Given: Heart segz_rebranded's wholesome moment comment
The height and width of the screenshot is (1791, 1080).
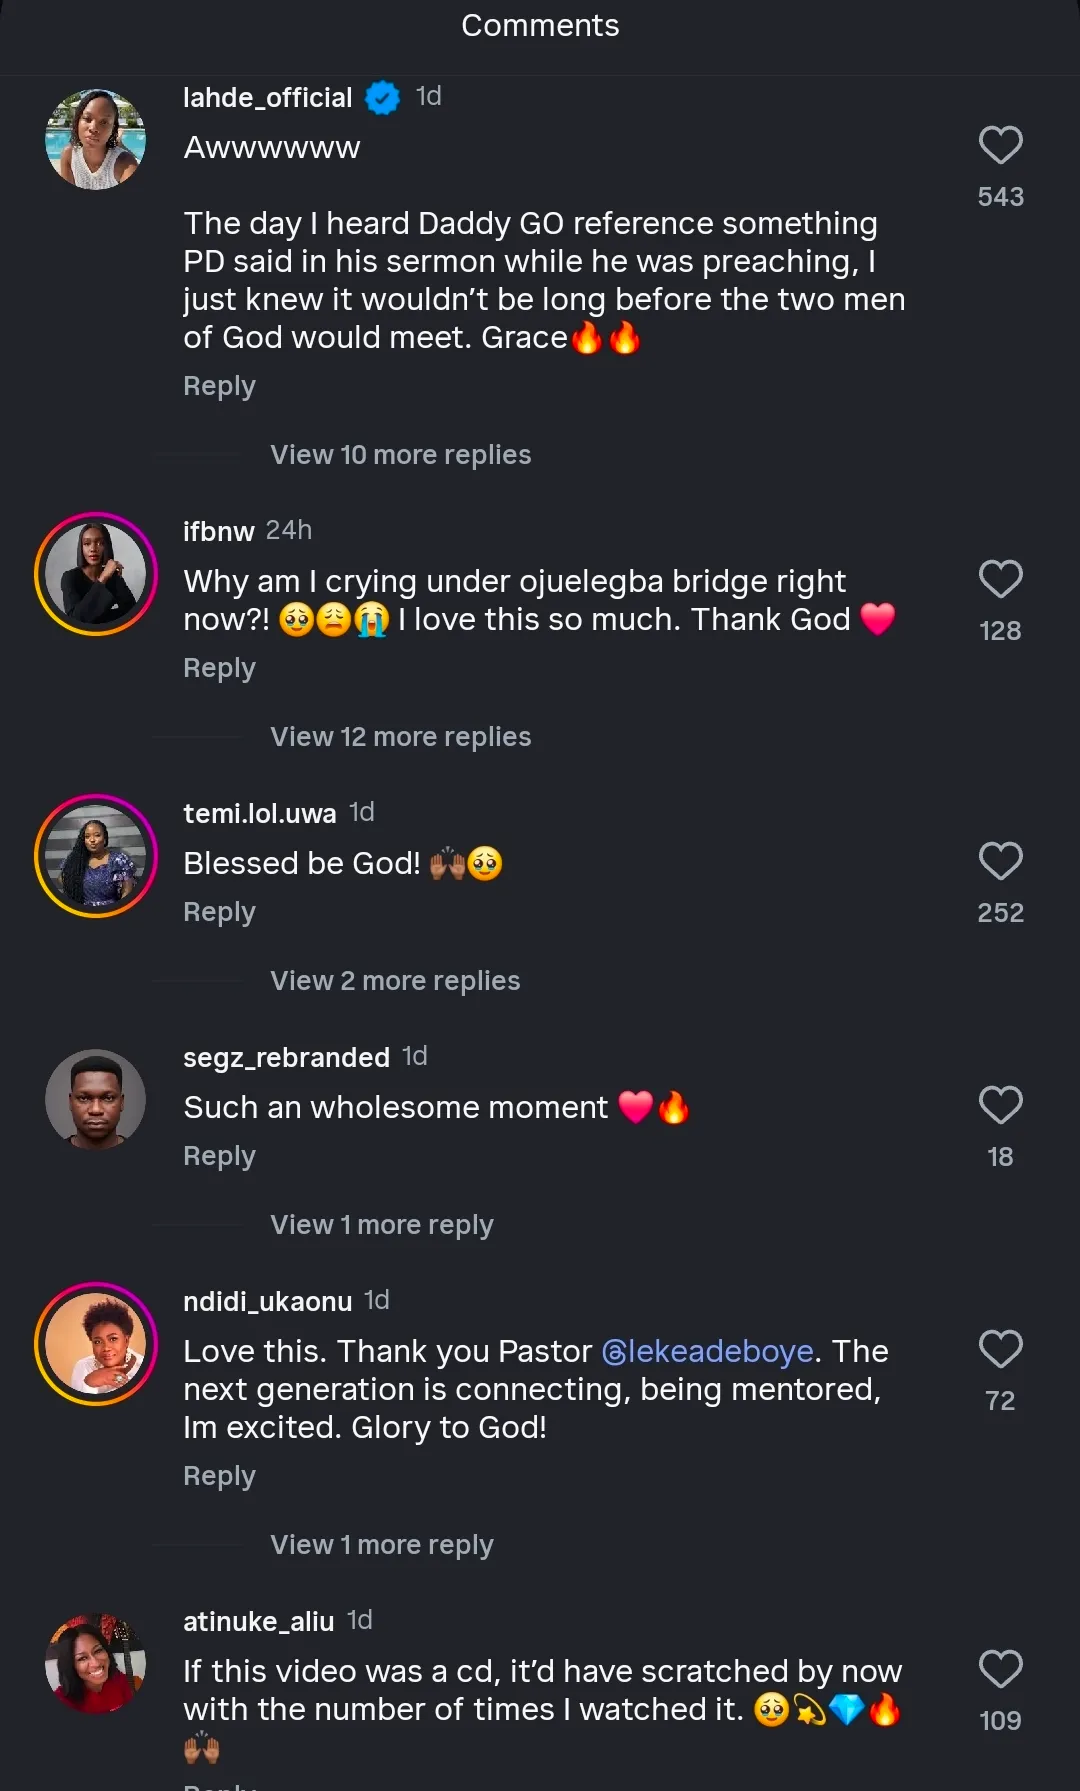Looking at the screenshot, I should (x=1000, y=1106).
